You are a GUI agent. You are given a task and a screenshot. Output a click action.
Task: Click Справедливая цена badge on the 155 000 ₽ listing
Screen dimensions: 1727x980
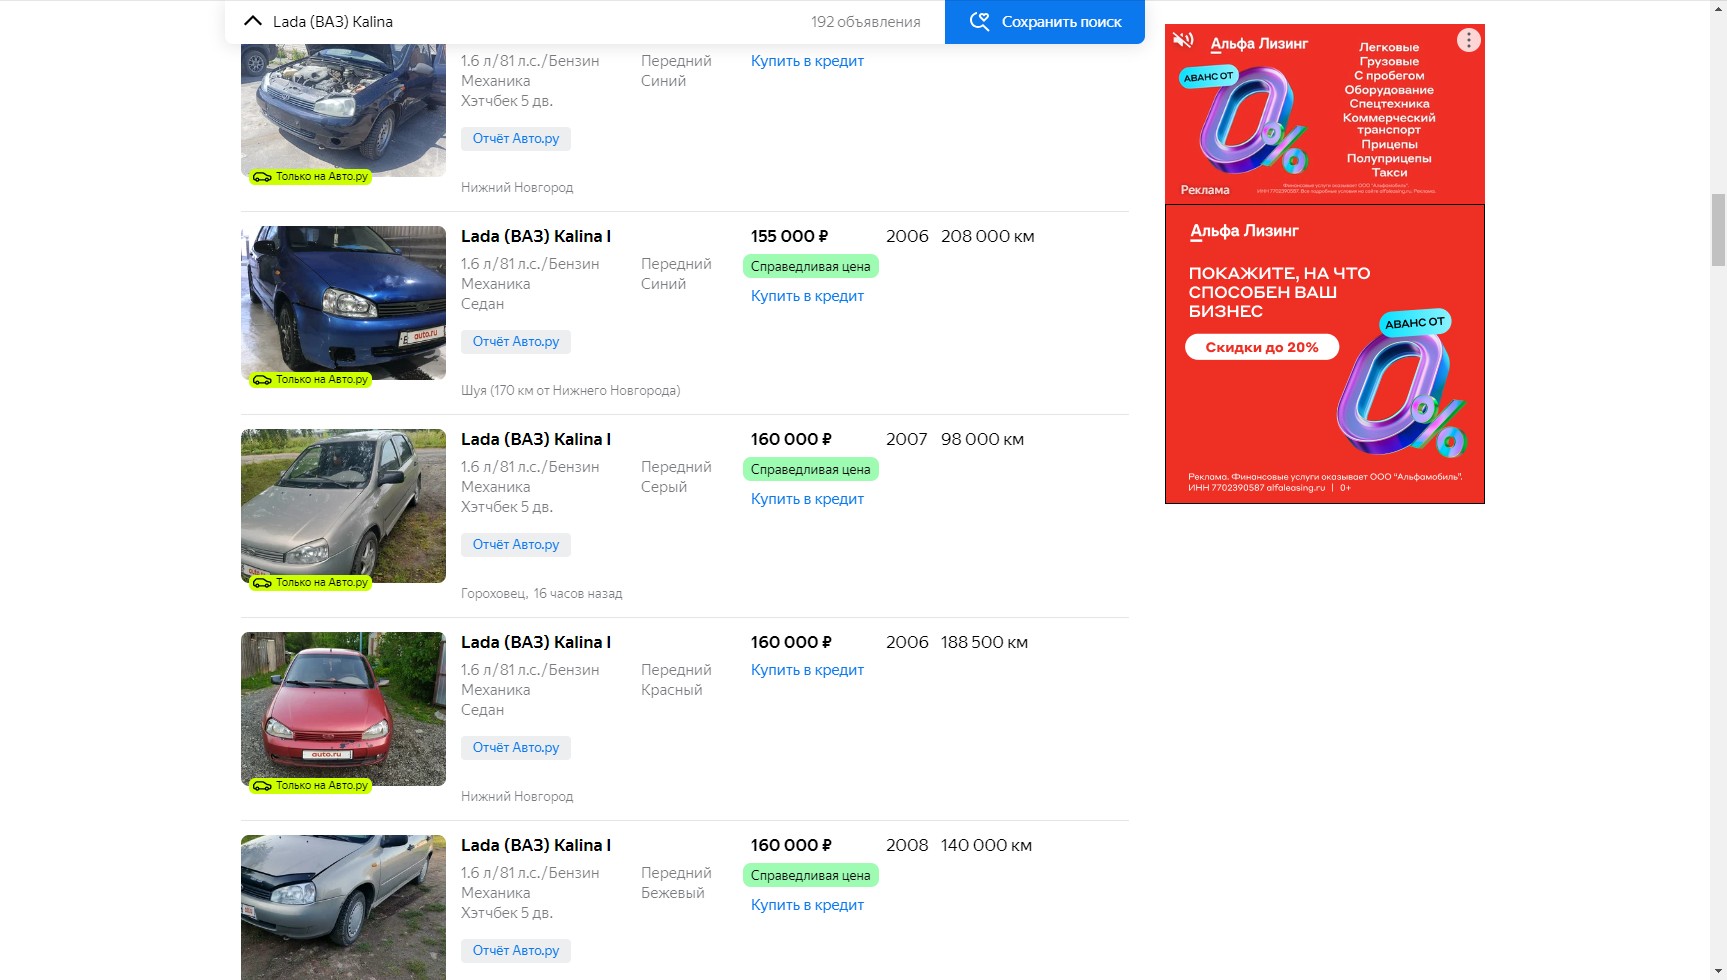811,266
